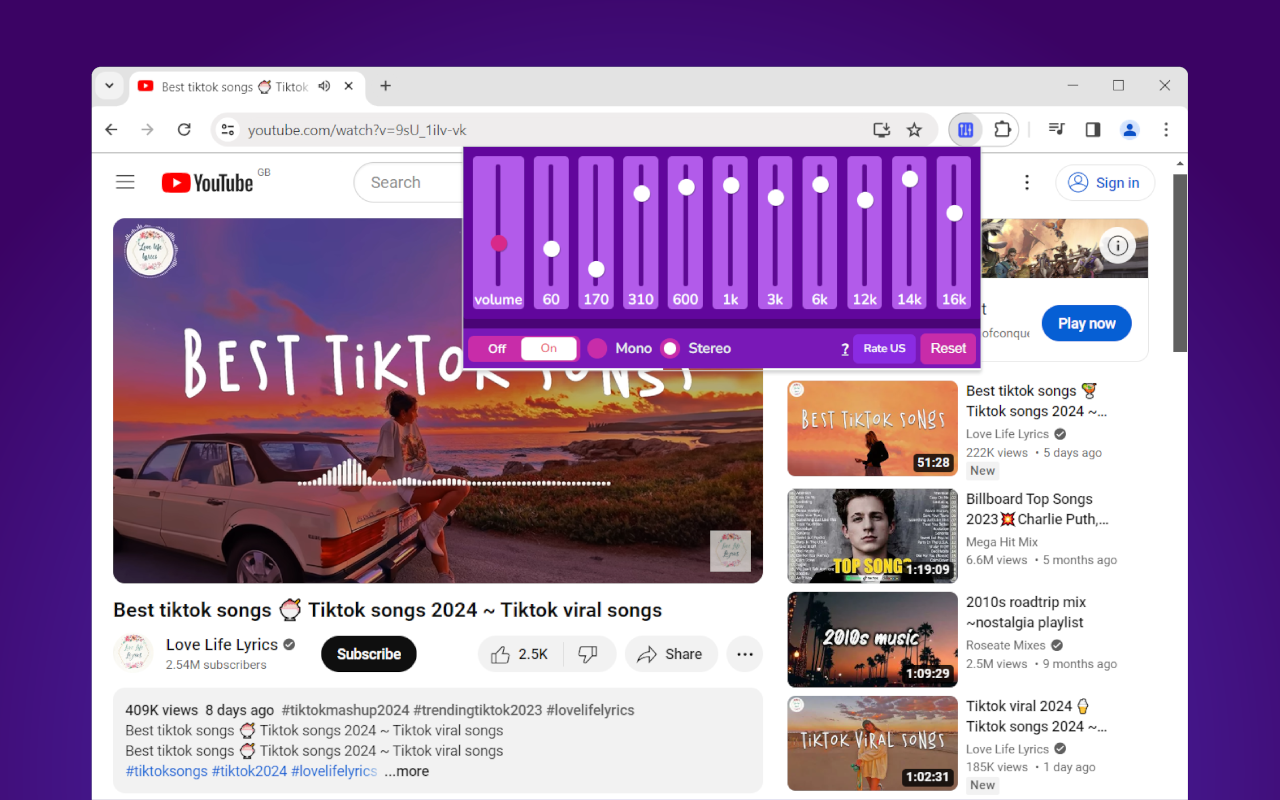
Task: Open the Chrome extensions puzzle icon
Action: 1002,129
